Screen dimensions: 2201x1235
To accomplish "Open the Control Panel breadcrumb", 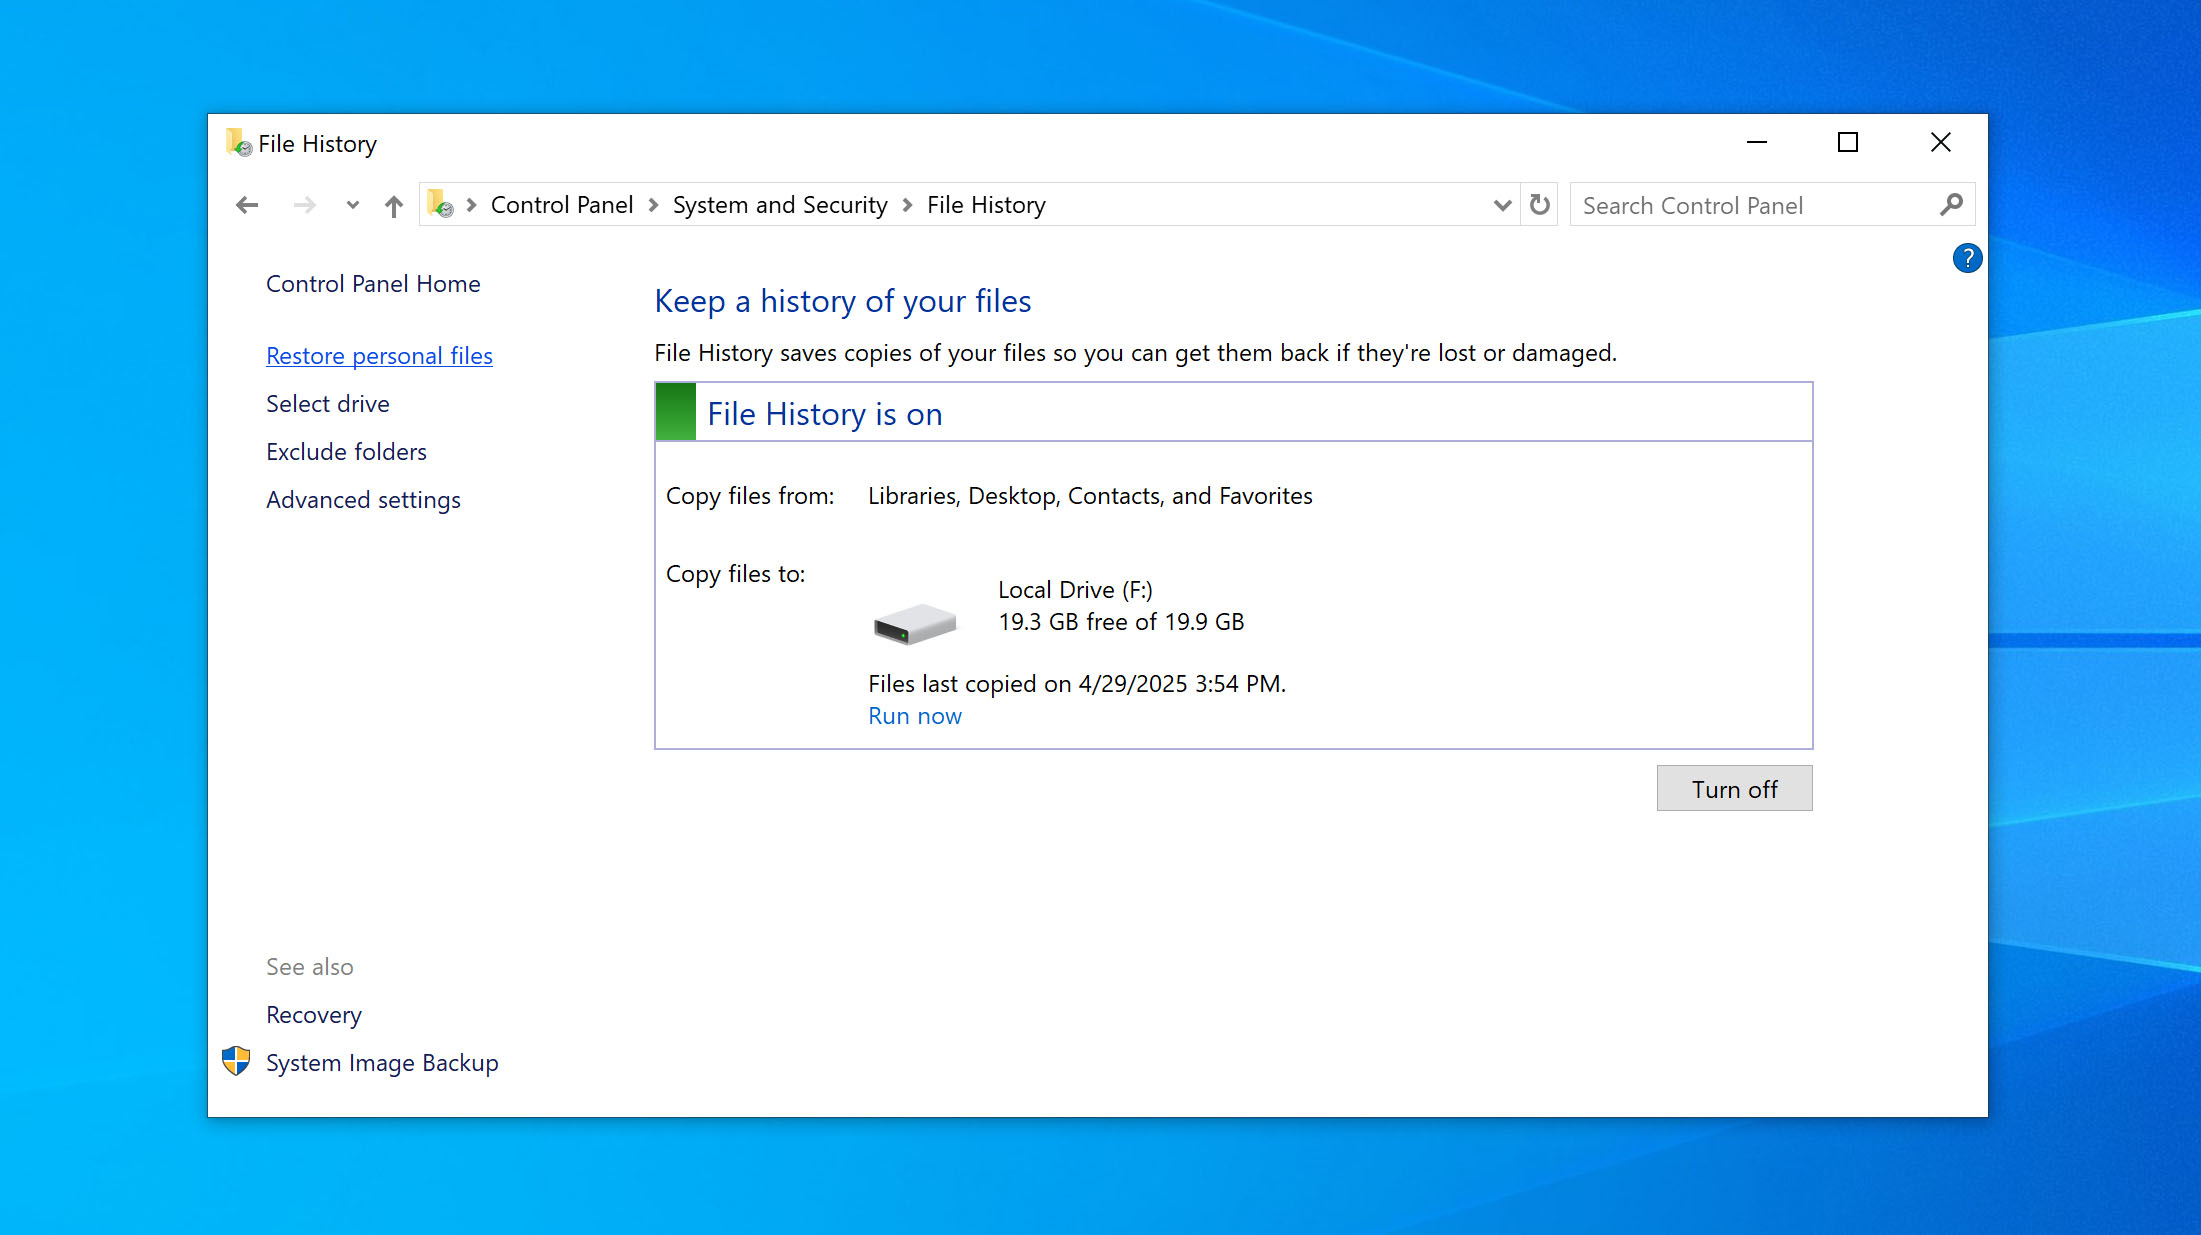I will [562, 205].
